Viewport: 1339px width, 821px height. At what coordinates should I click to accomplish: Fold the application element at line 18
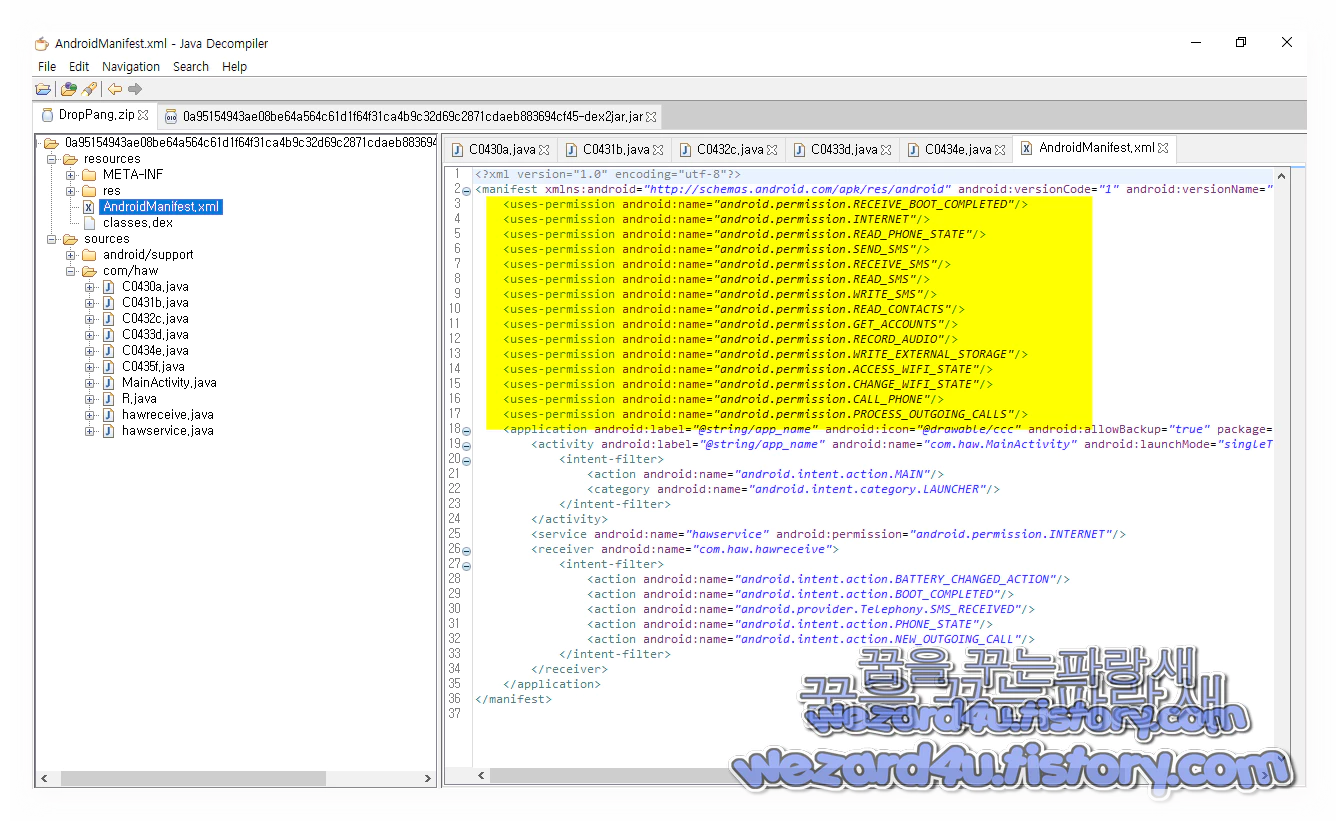point(467,430)
